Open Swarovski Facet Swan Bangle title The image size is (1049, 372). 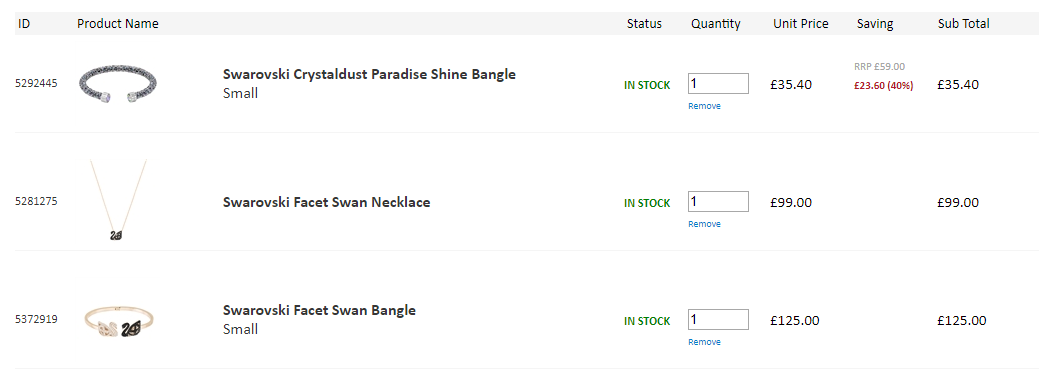(x=319, y=310)
